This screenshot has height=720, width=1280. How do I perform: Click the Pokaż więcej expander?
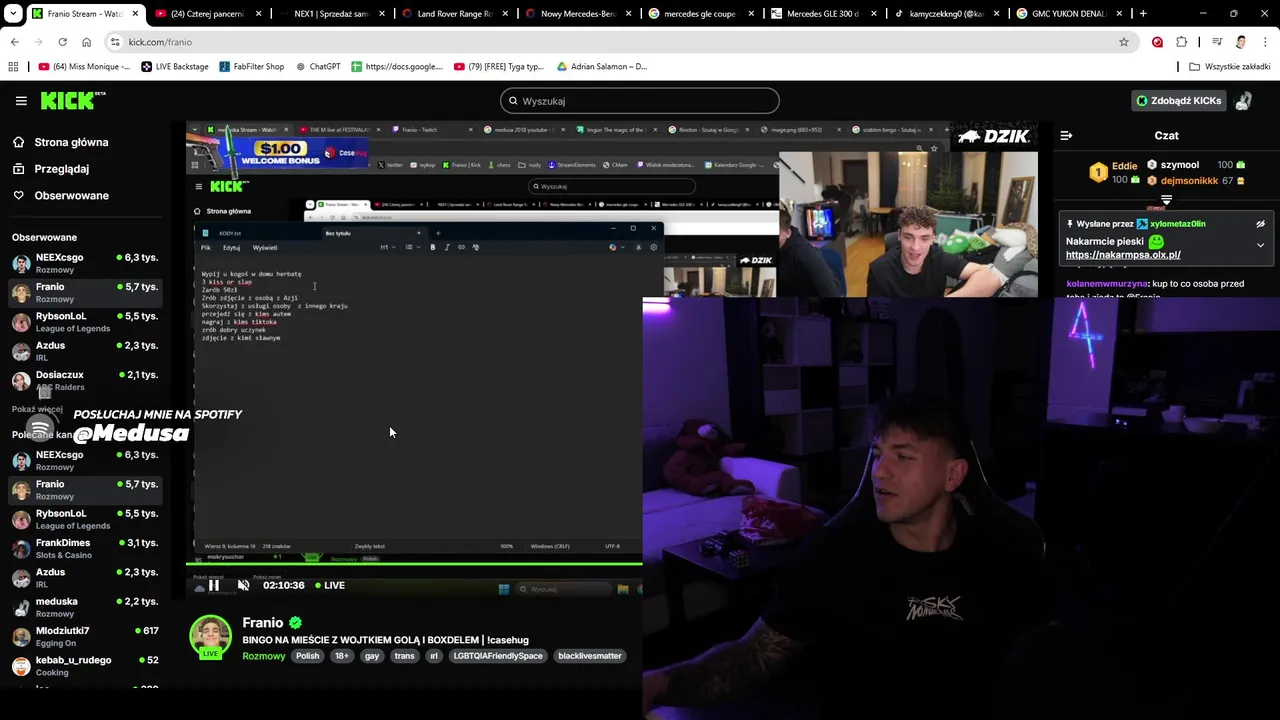click(x=37, y=409)
